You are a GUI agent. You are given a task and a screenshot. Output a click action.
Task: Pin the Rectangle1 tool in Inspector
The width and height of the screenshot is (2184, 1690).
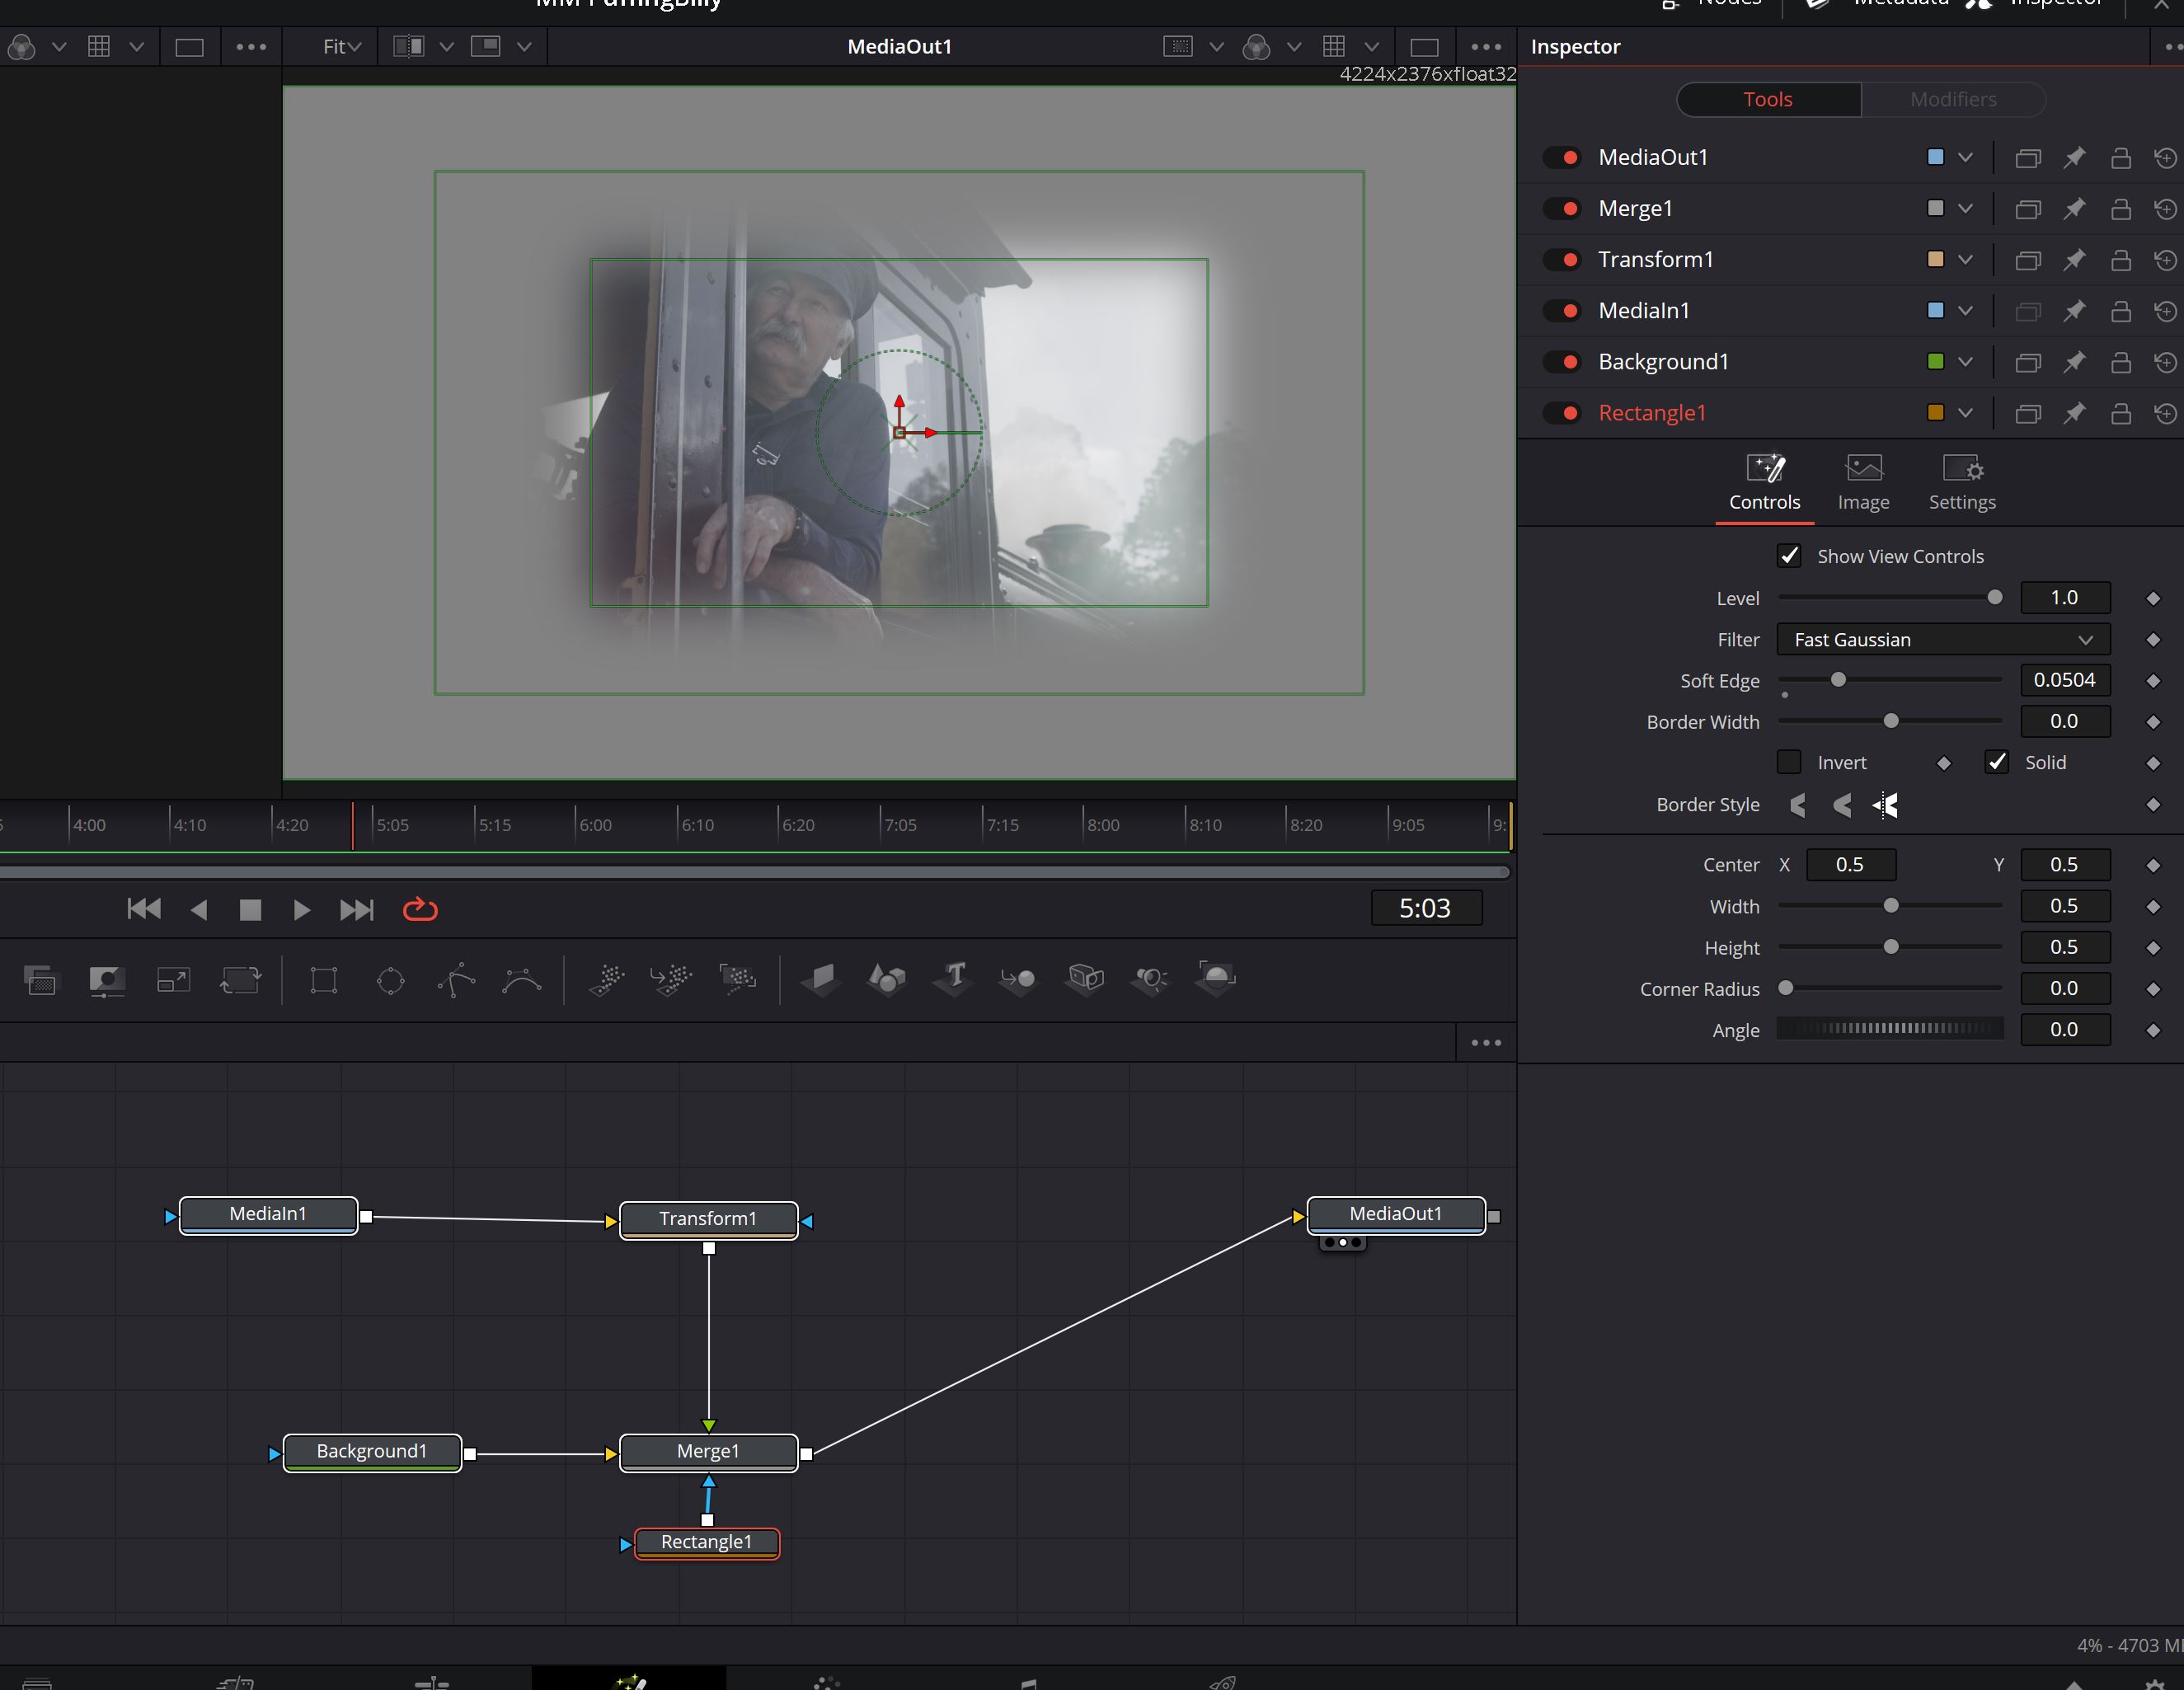click(x=2075, y=413)
